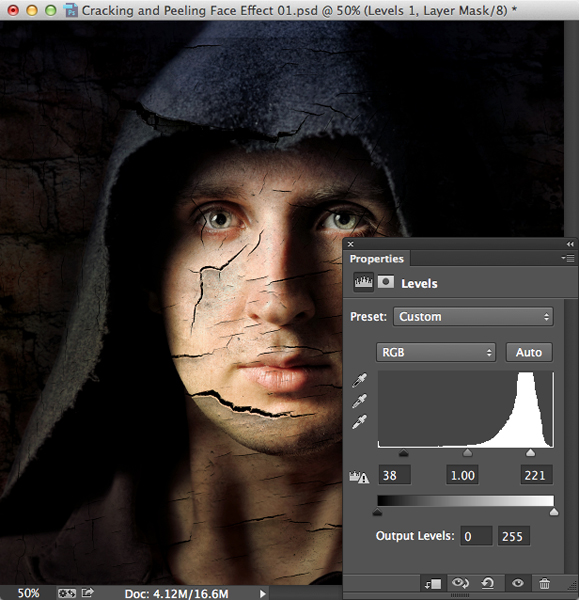Viewport: 579px width, 600px height.
Task: Collapse the Properties panel with double arrows
Action: (570, 244)
